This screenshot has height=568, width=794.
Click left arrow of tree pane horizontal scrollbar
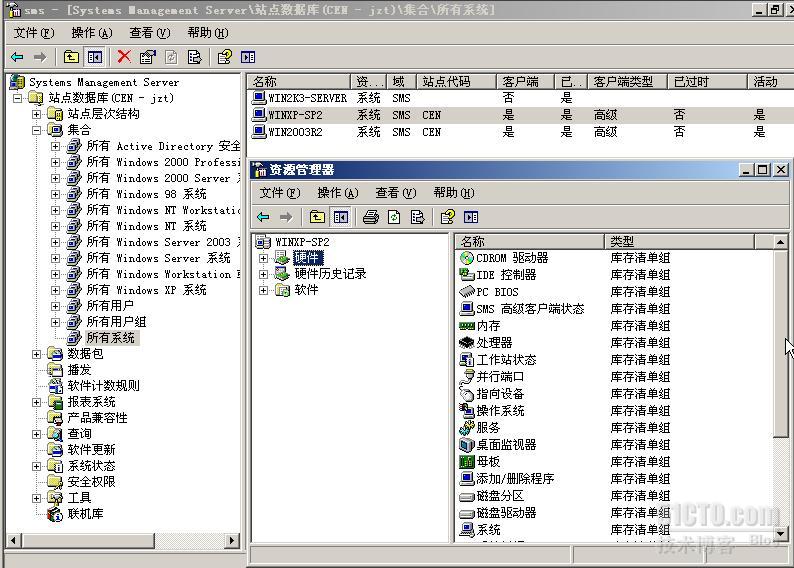(14, 541)
